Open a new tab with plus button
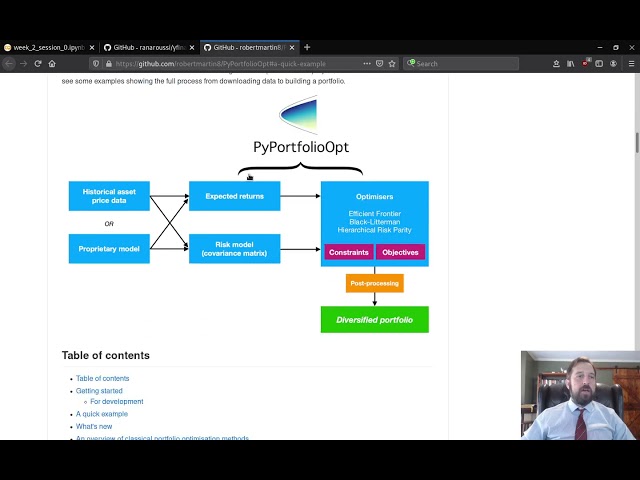 click(307, 47)
